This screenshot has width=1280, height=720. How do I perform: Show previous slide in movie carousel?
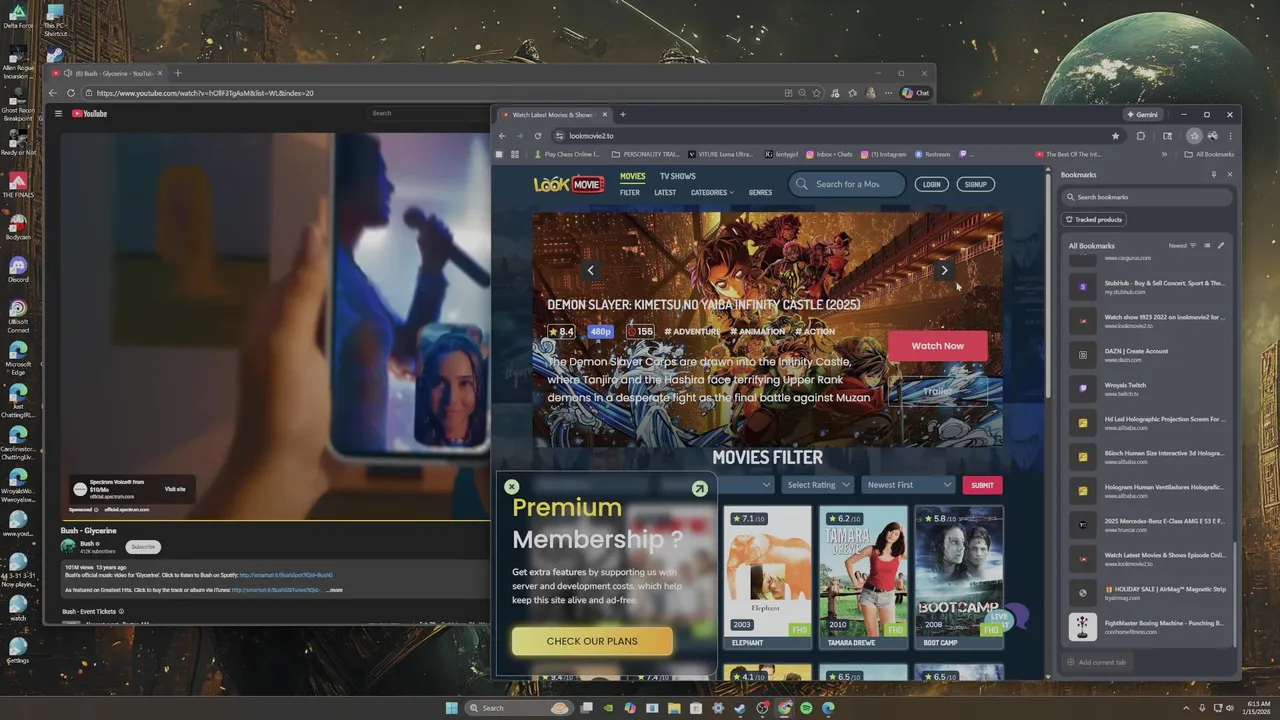(590, 270)
